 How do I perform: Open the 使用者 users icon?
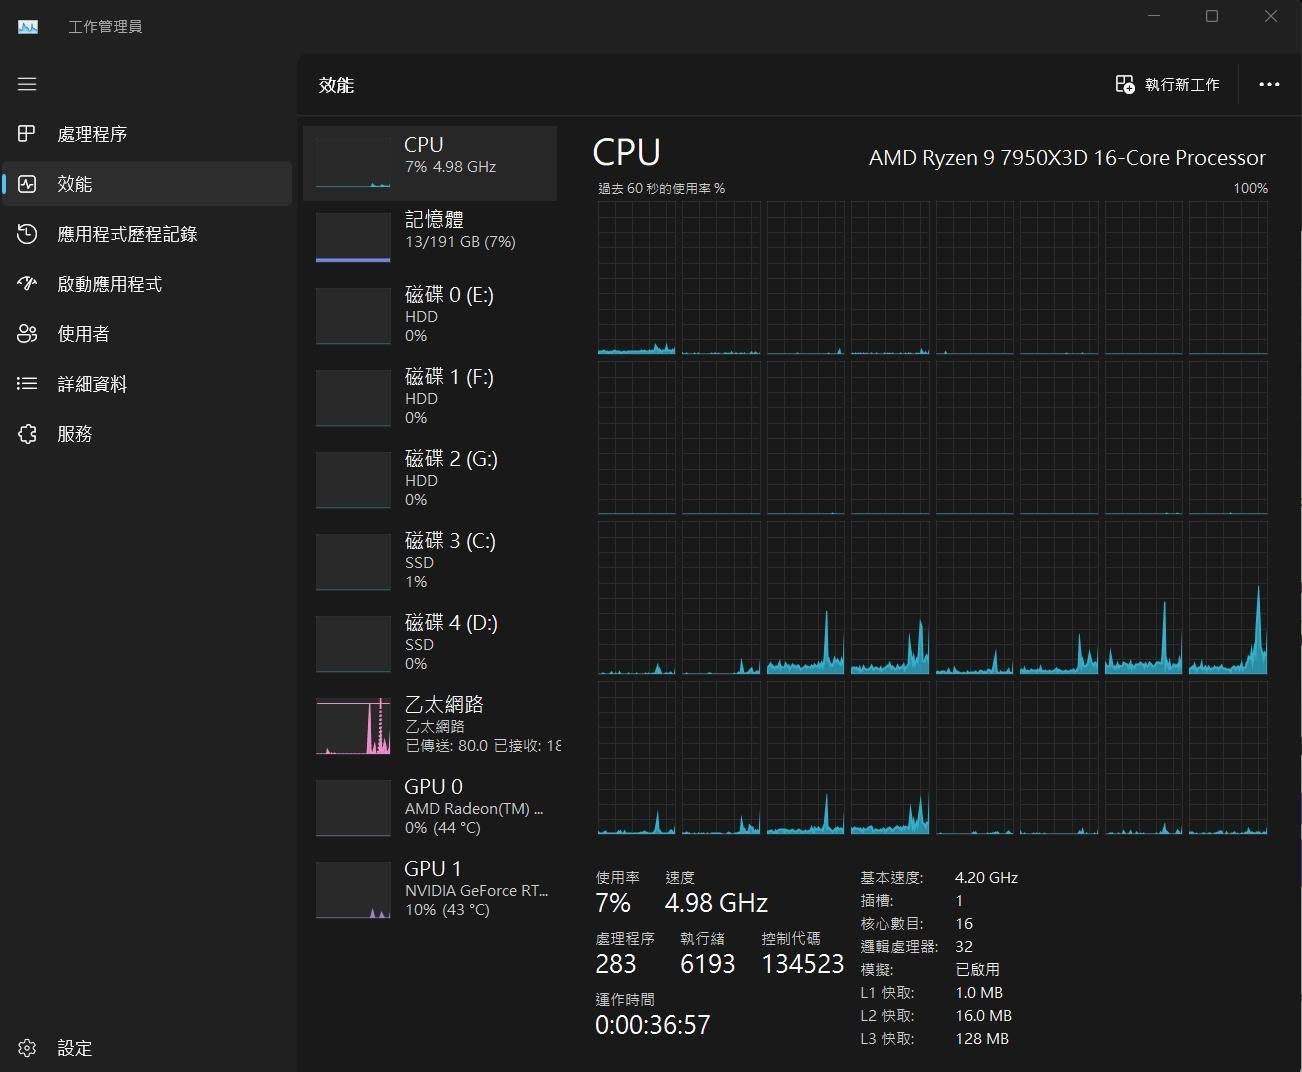click(27, 334)
